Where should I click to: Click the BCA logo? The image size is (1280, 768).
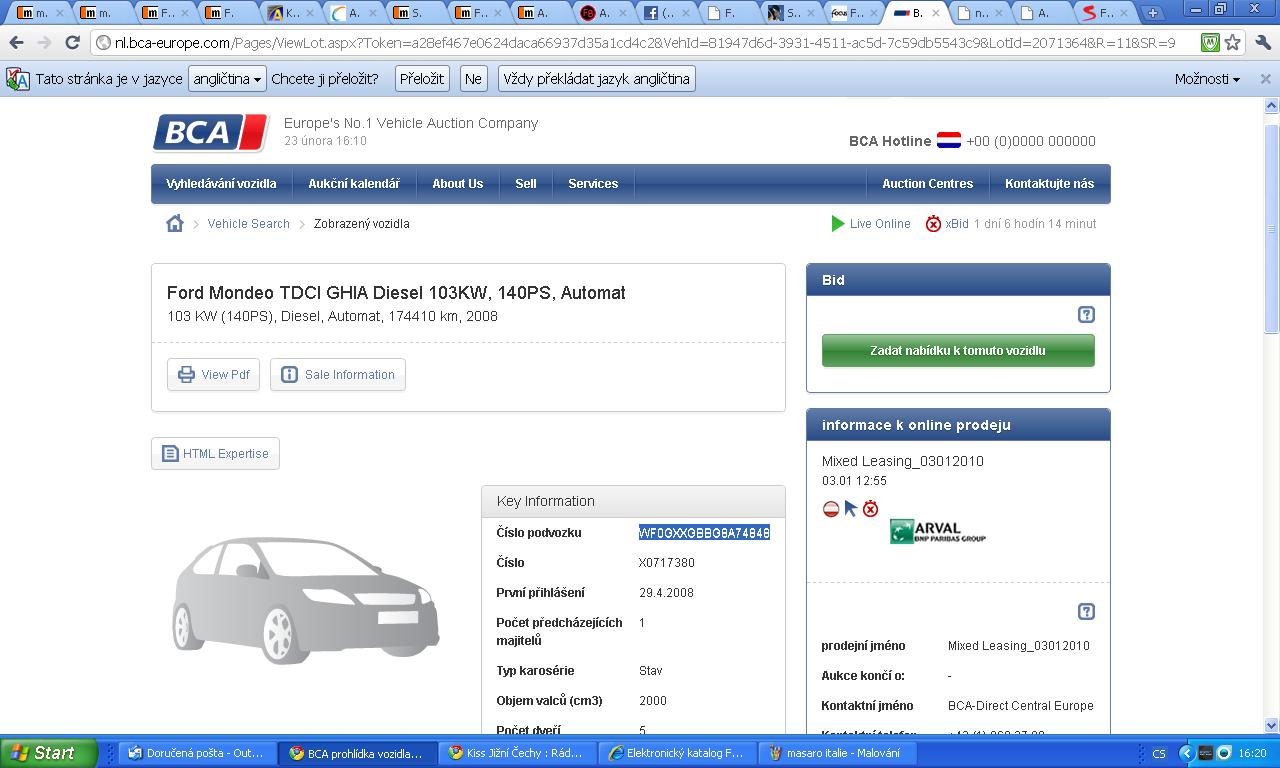tap(210, 133)
